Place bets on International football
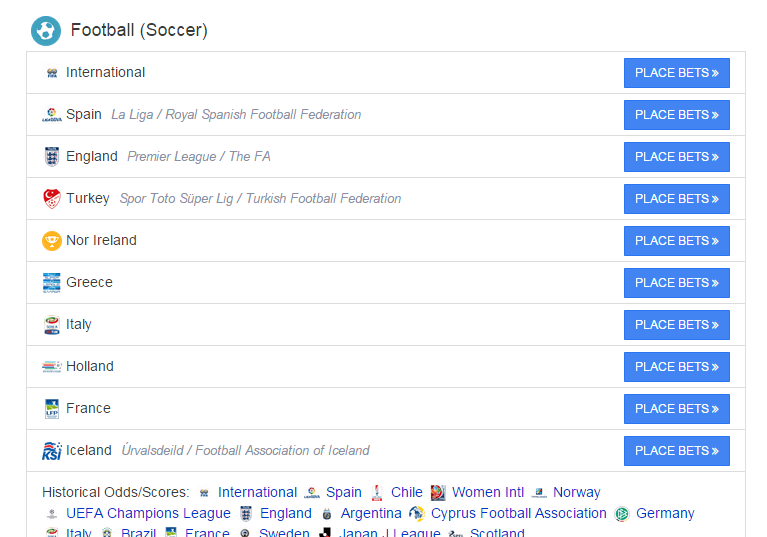Image resolution: width=767 pixels, height=537 pixels. coord(677,73)
